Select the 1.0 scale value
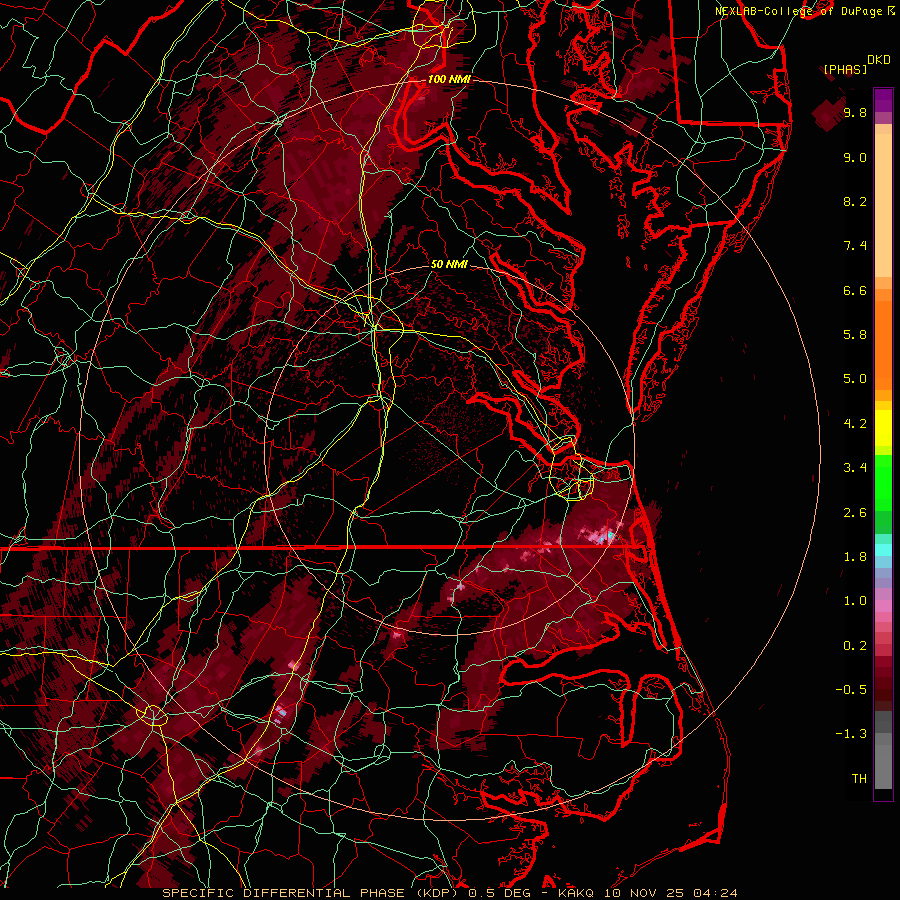Viewport: 900px width, 900px height. (855, 601)
